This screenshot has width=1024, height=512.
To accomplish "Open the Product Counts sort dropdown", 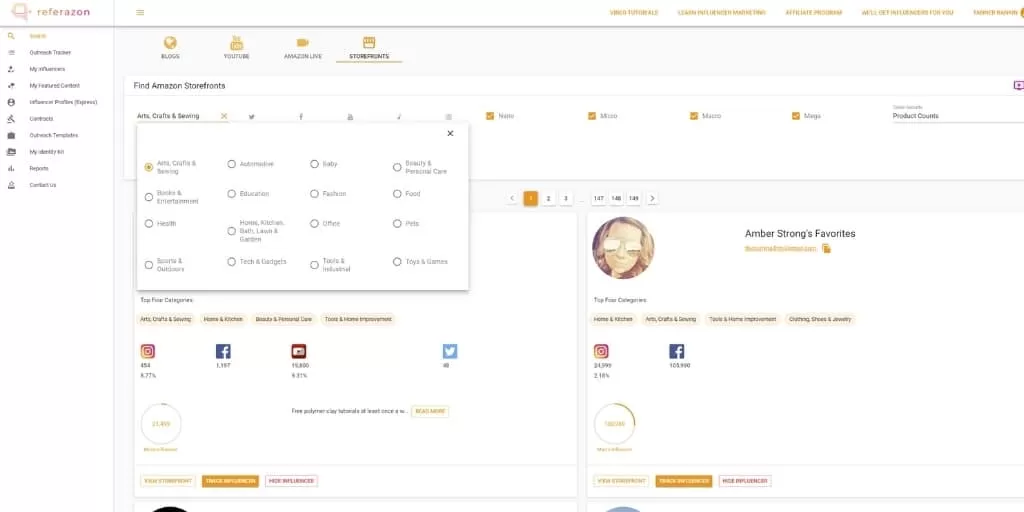I will (x=957, y=115).
